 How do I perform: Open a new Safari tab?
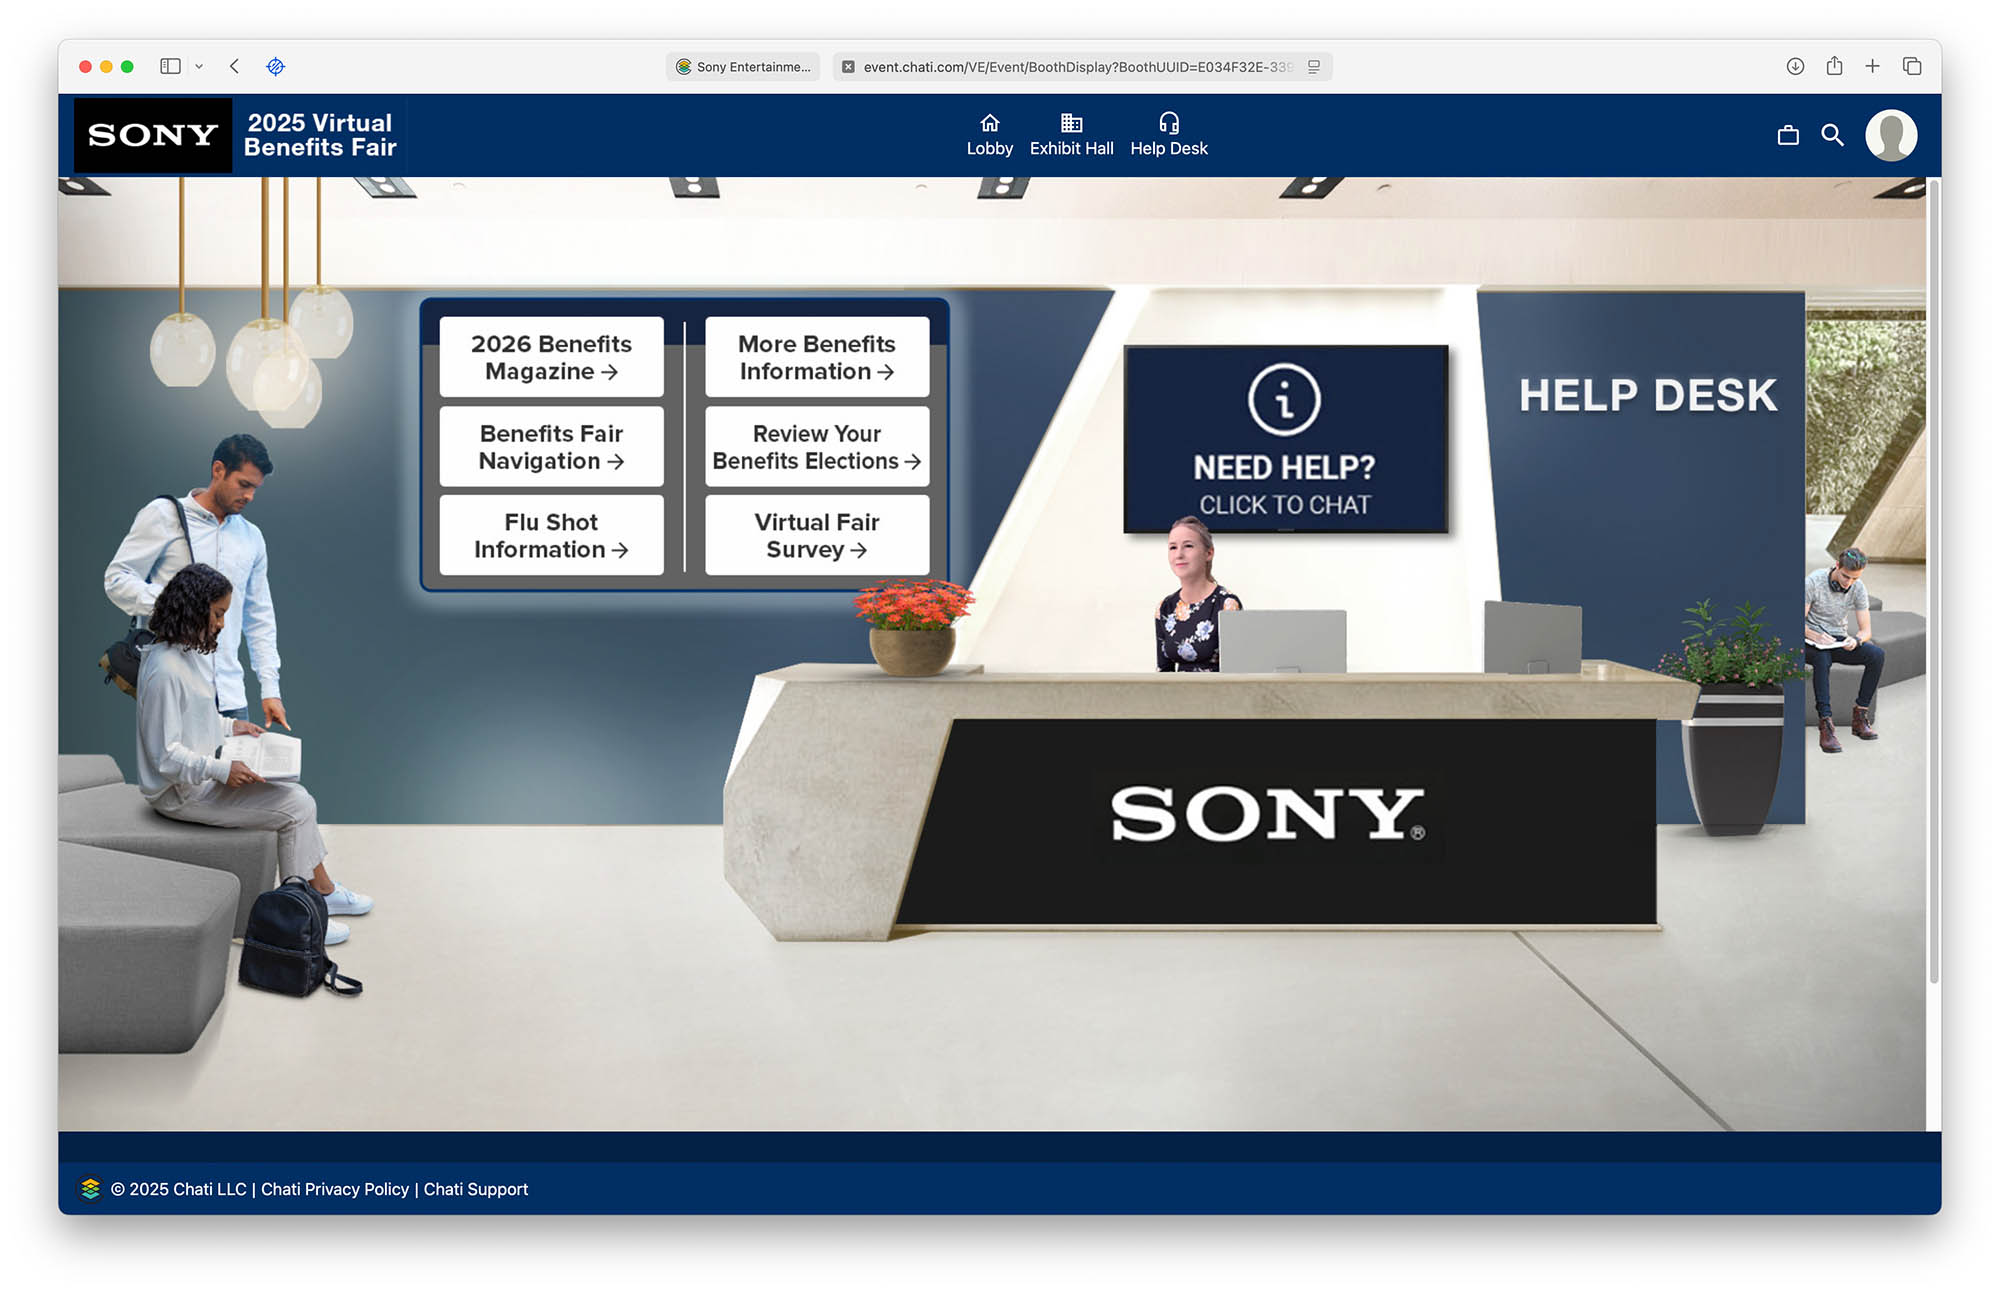pos(1872,66)
